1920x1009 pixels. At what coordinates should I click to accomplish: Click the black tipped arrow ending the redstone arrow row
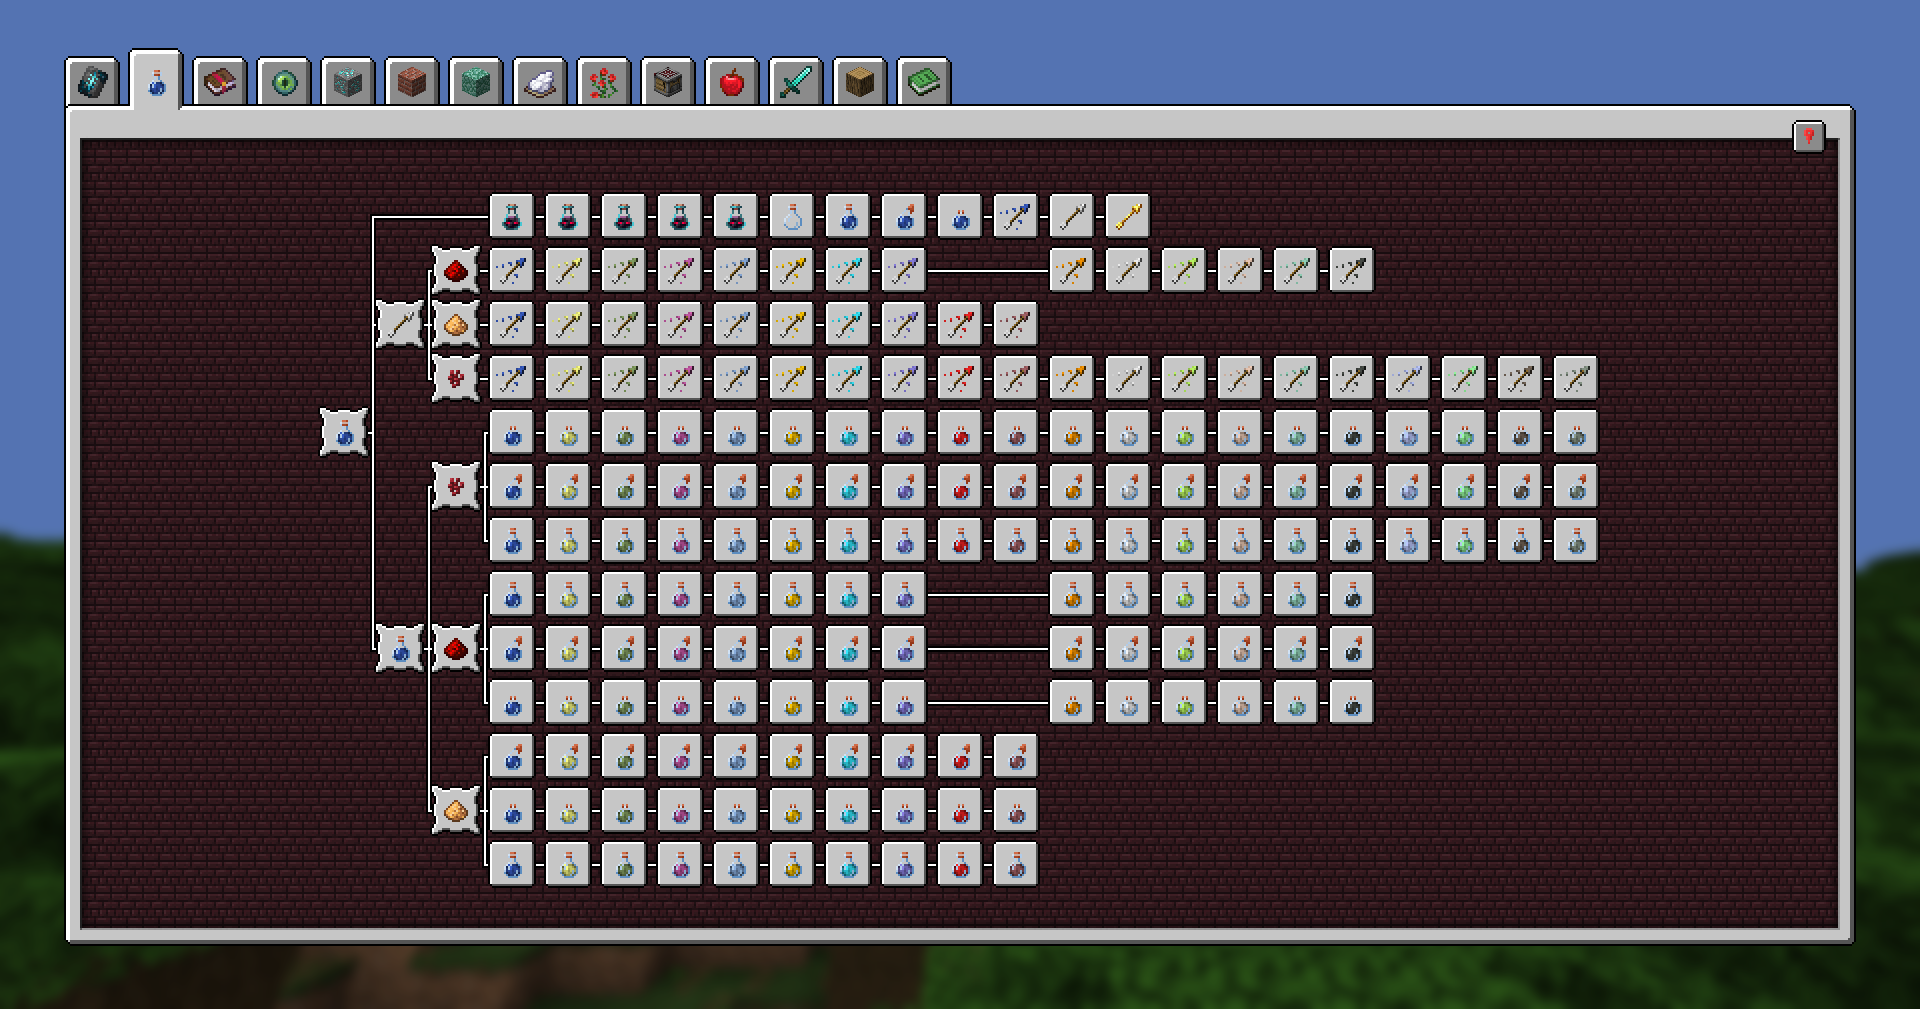point(1352,271)
